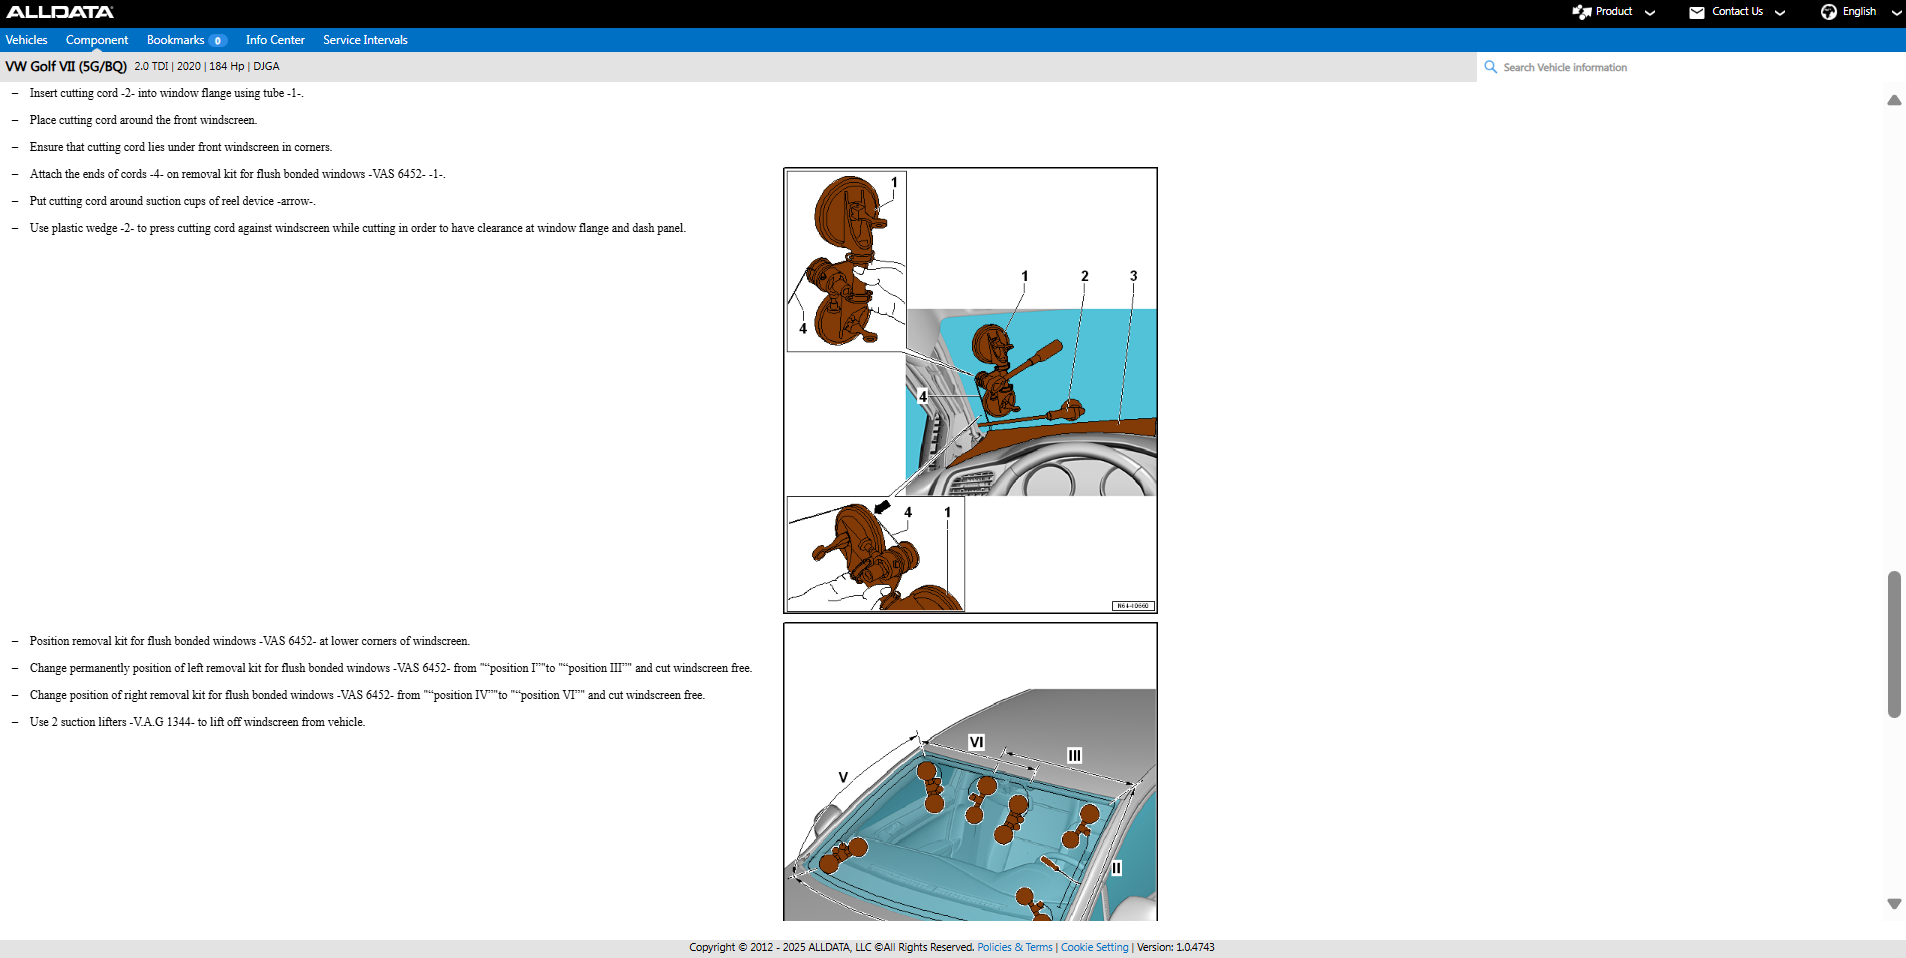Open the Policies & Terms link
The image size is (1906, 958).
point(1014,947)
